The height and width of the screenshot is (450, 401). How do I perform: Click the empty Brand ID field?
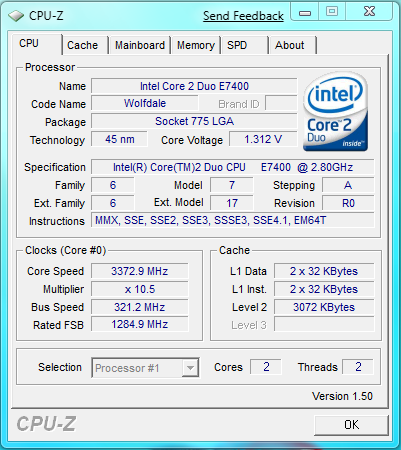pyautogui.click(x=281, y=104)
